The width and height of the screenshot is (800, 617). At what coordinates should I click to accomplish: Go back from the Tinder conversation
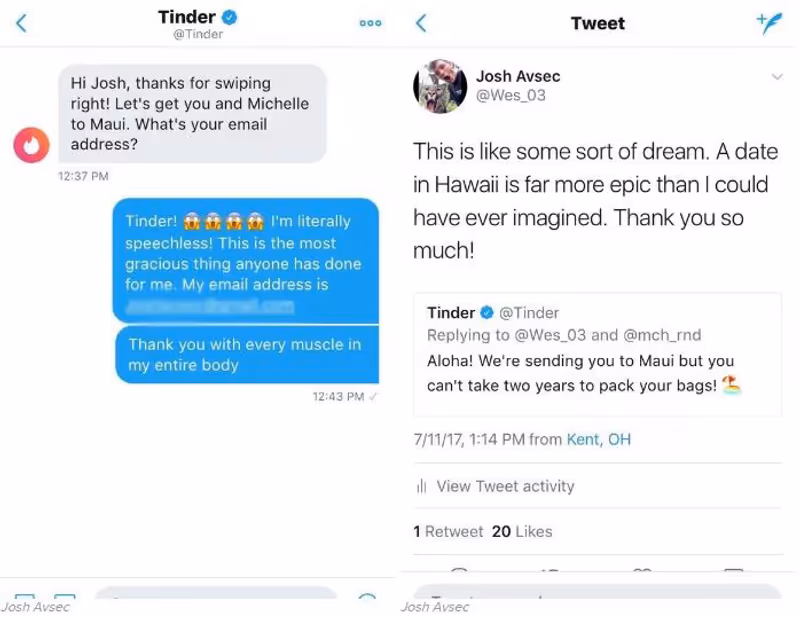(x=21, y=23)
